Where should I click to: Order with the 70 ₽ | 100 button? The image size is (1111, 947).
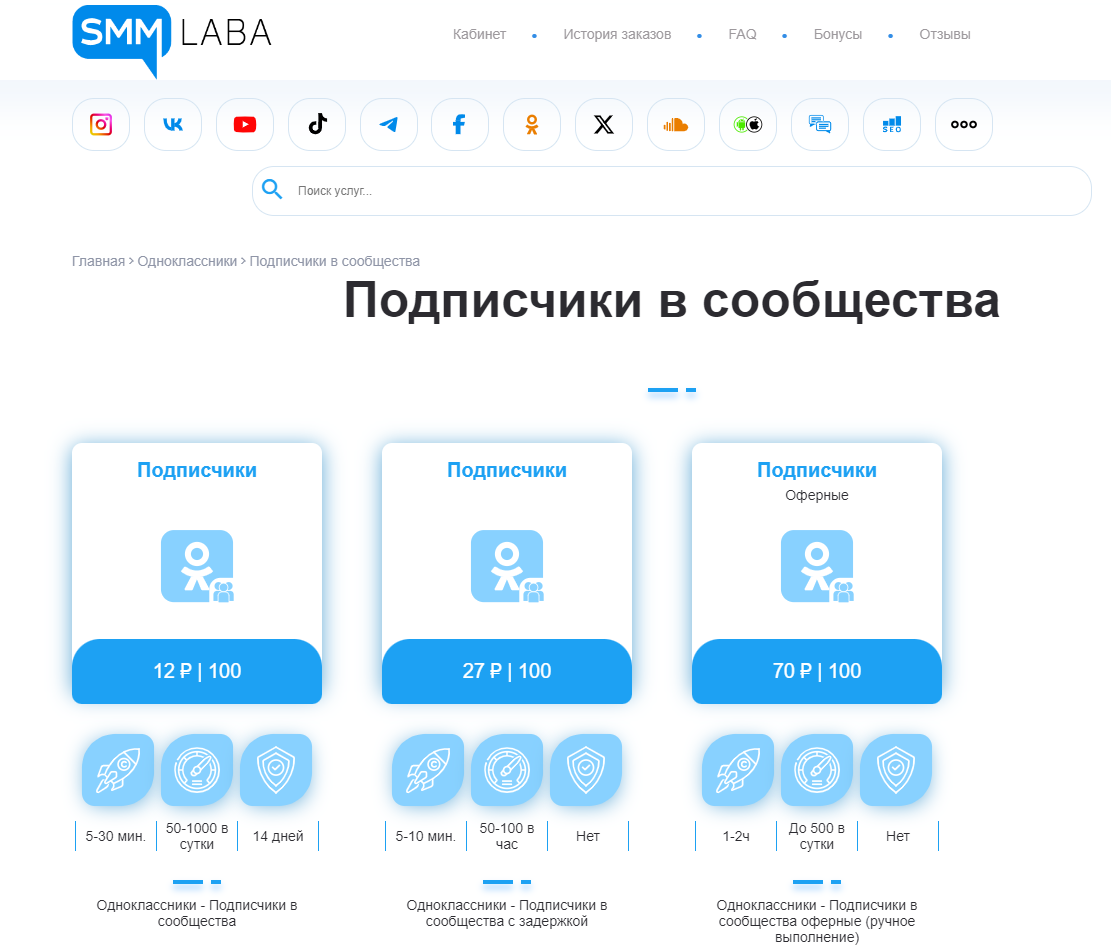(x=817, y=671)
